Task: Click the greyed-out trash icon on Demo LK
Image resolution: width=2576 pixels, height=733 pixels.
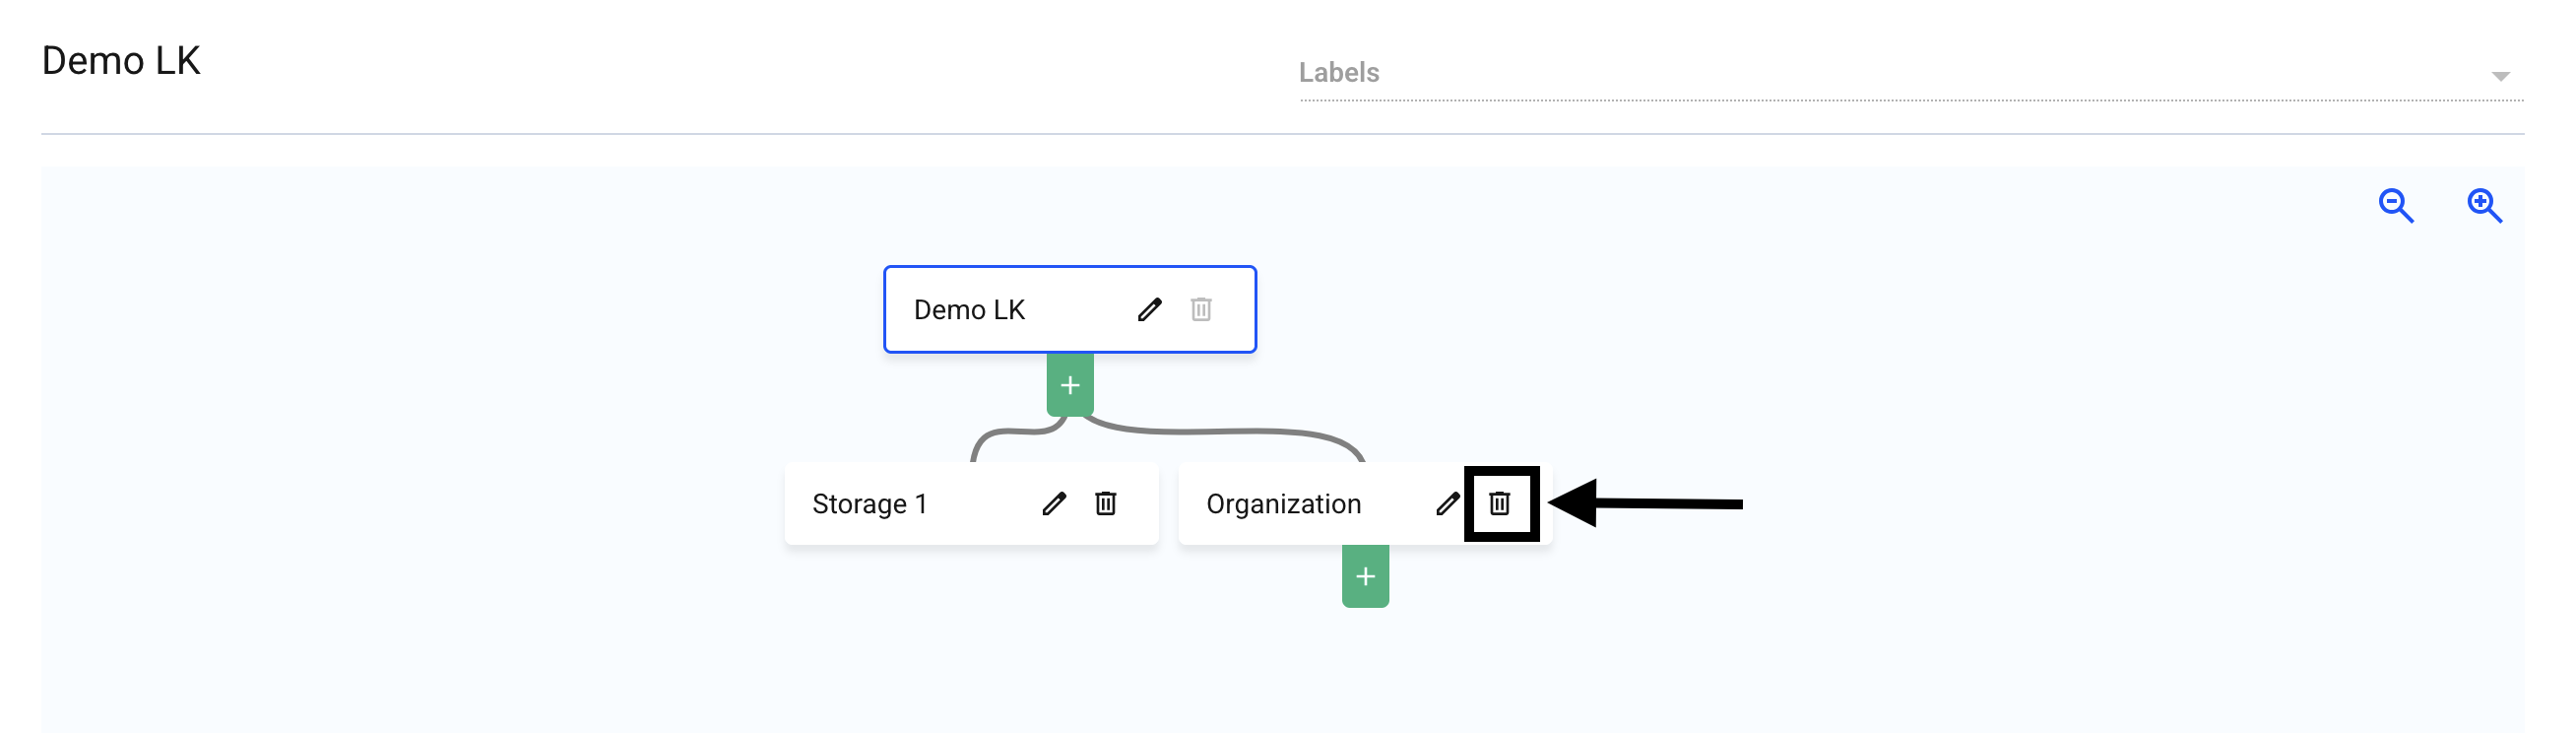Action: pyautogui.click(x=1200, y=310)
